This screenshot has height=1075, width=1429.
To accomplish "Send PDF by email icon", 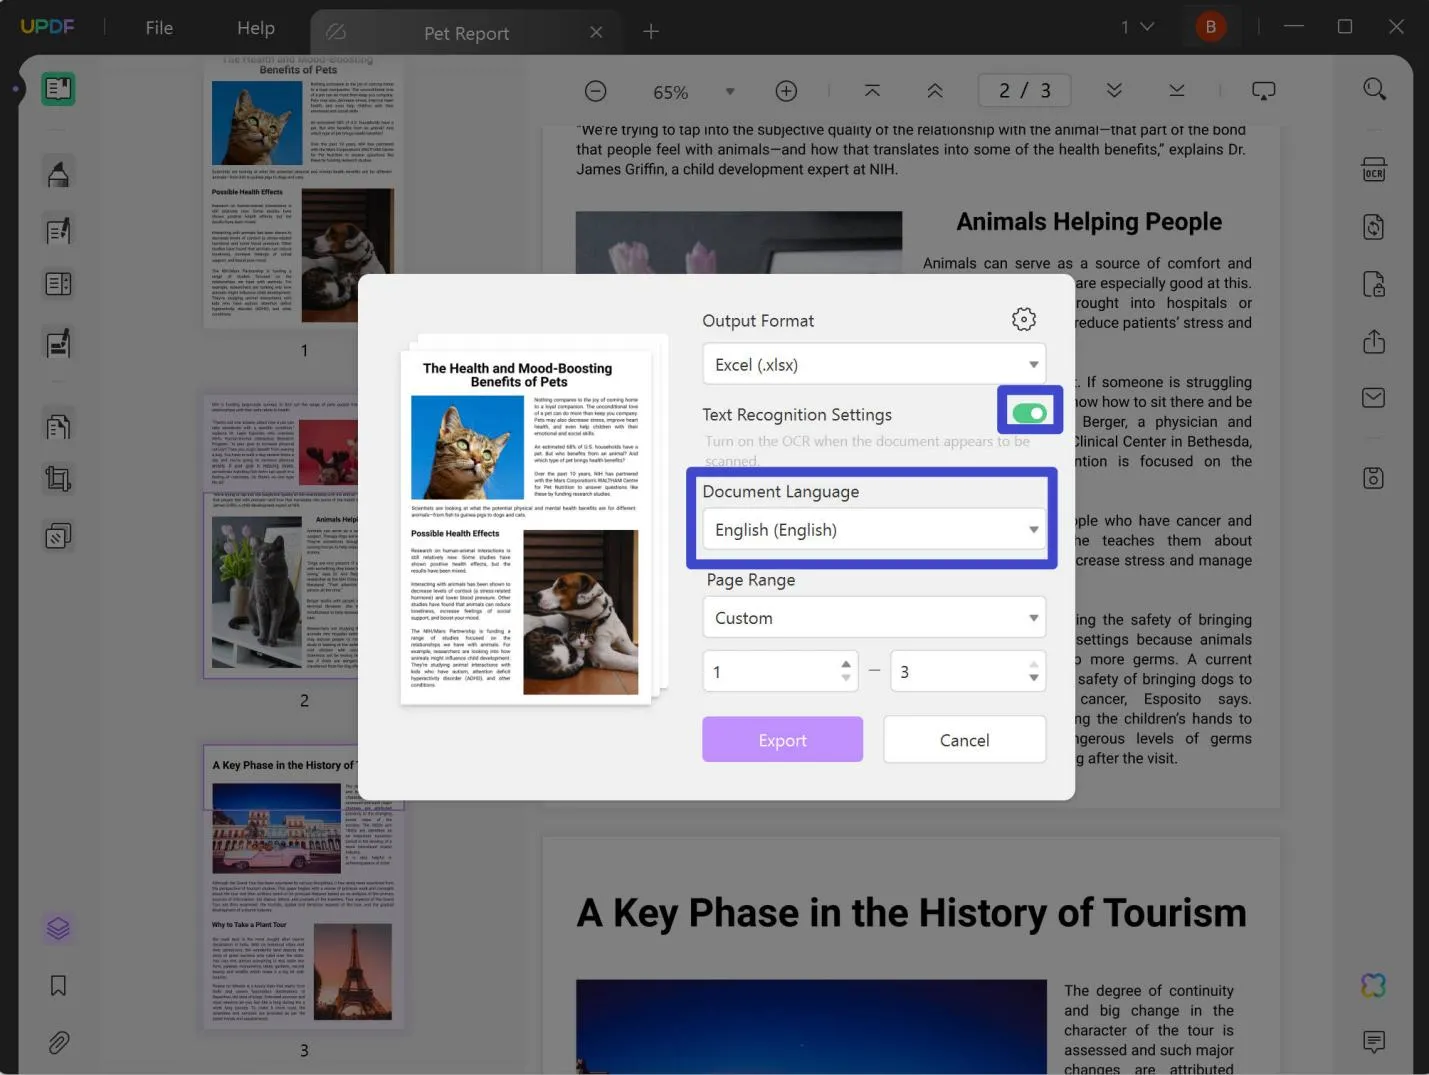I will 1374,398.
